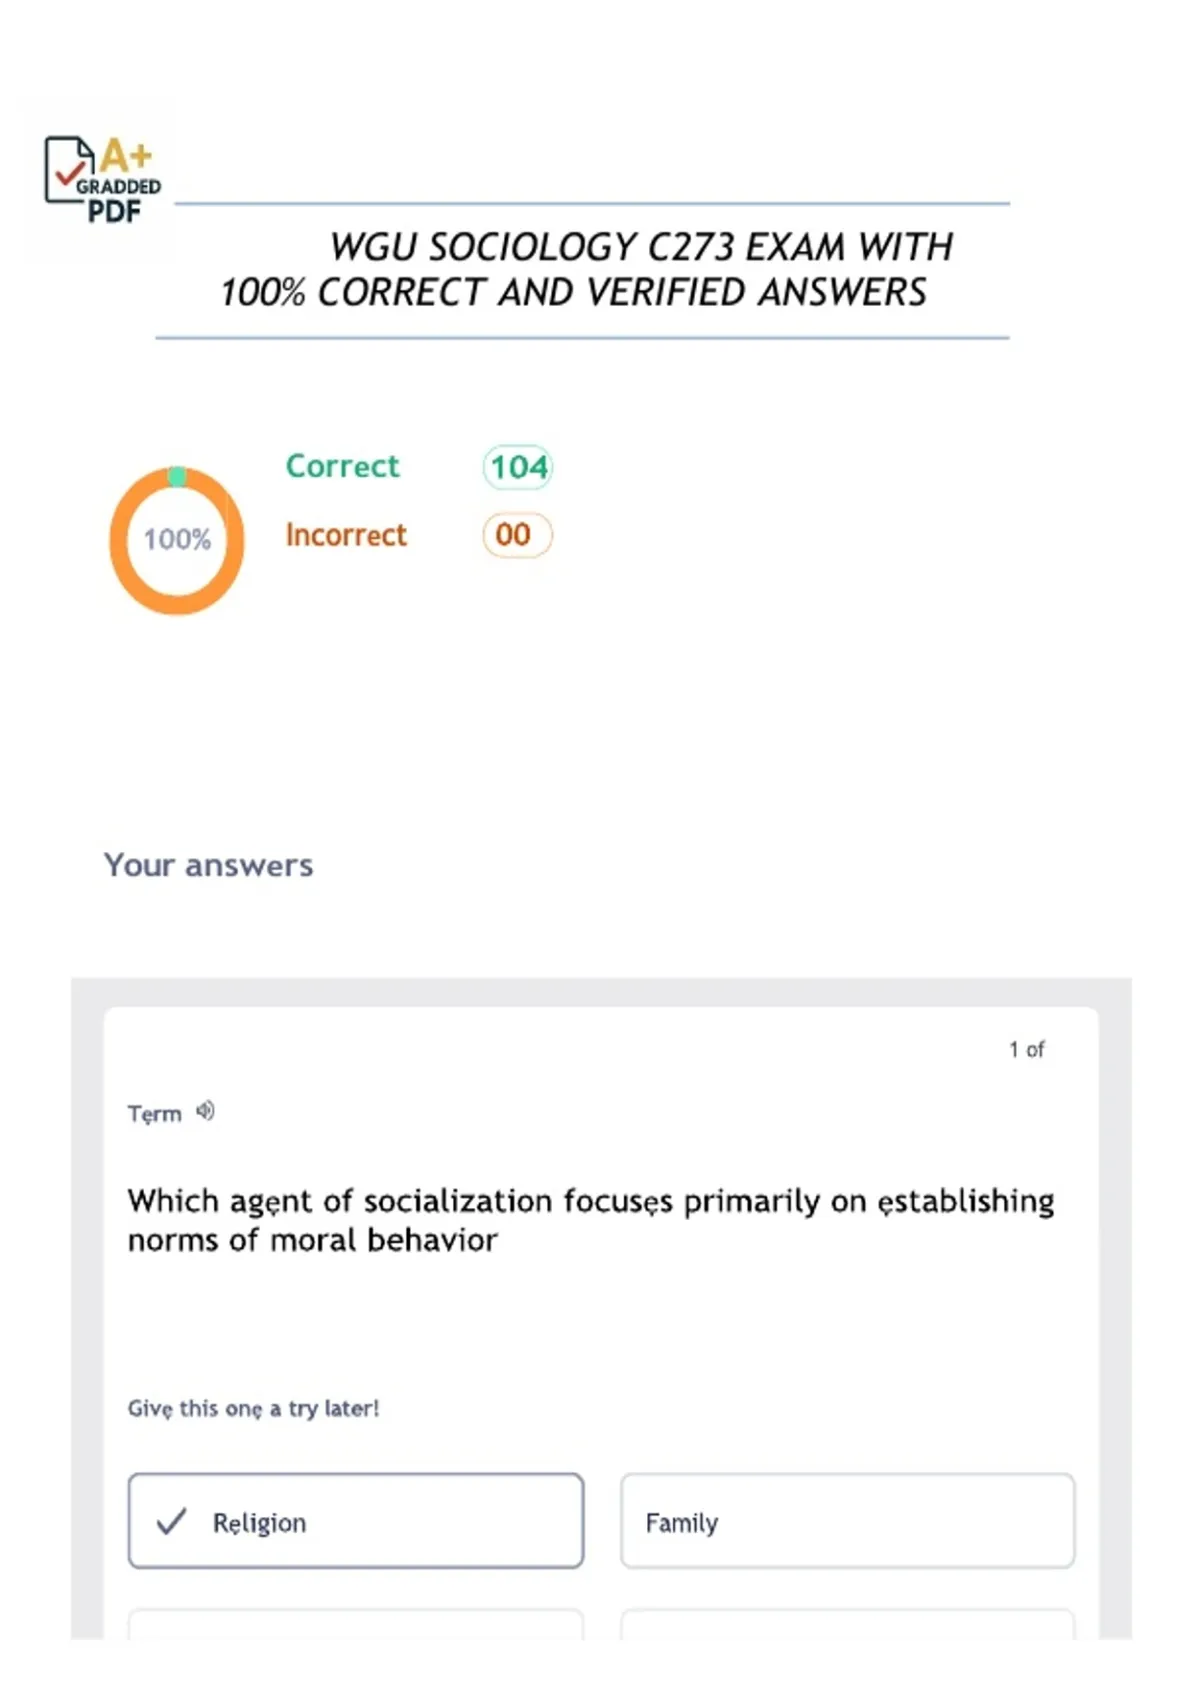
Task: Click the Your answers heading
Action: click(208, 865)
